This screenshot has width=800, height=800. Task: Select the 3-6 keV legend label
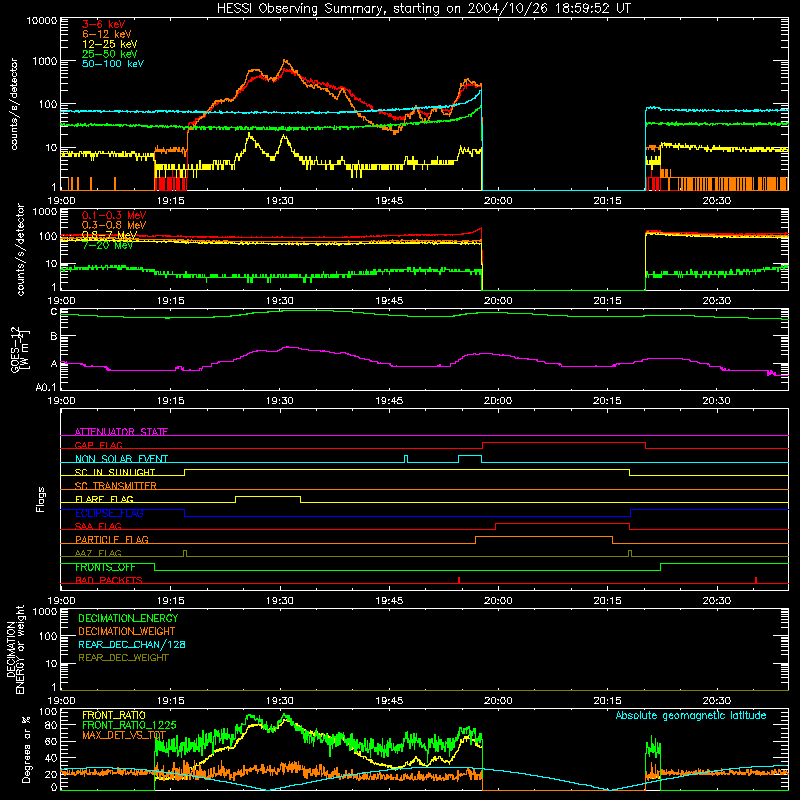[104, 24]
